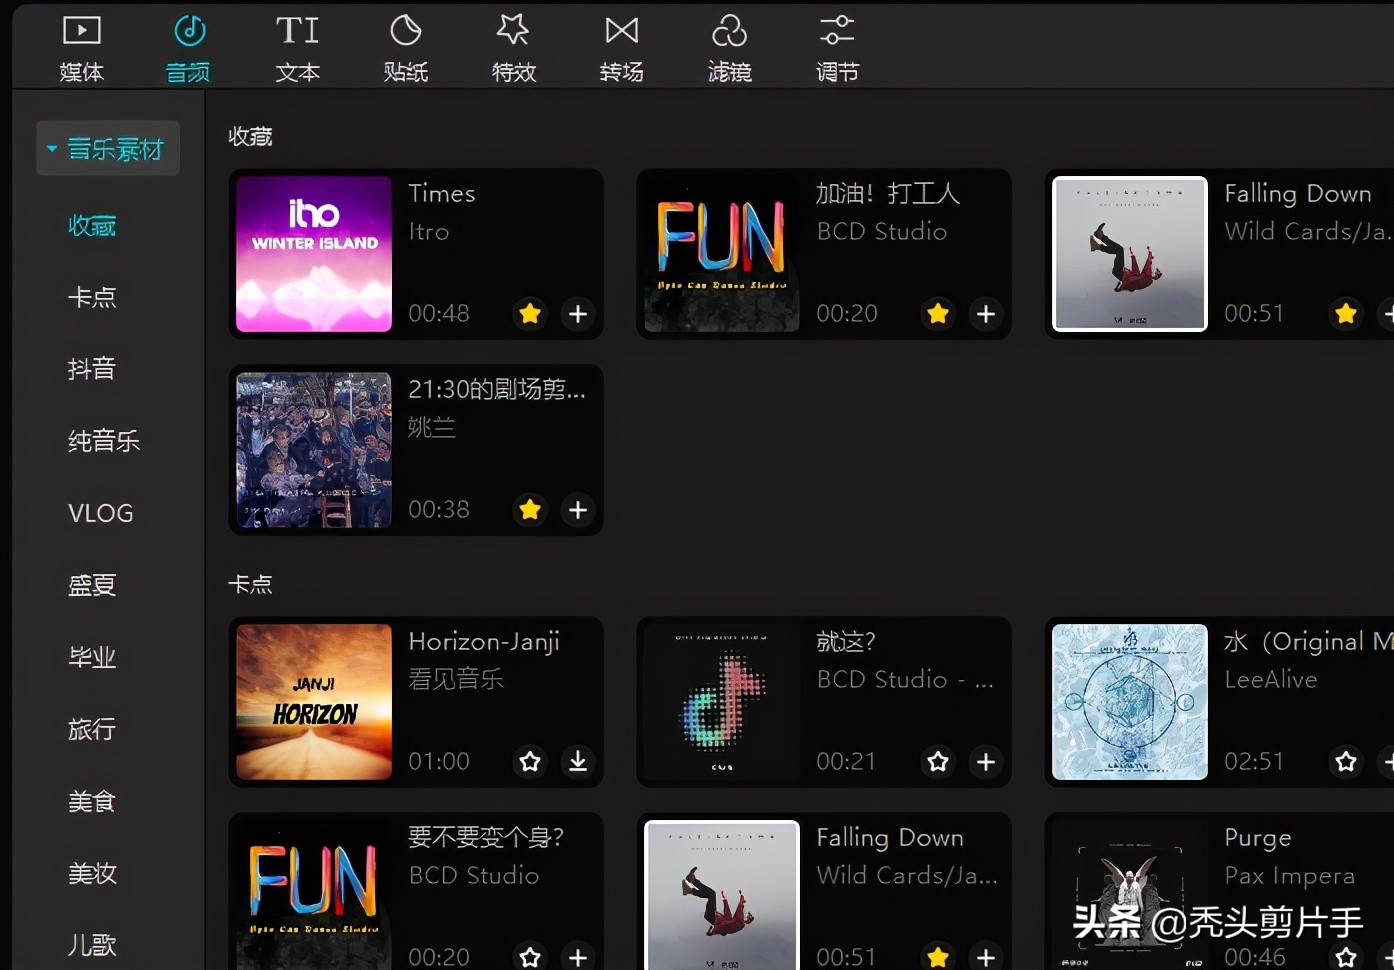
Task: Preview Times Winter Island cover
Action: 314,254
